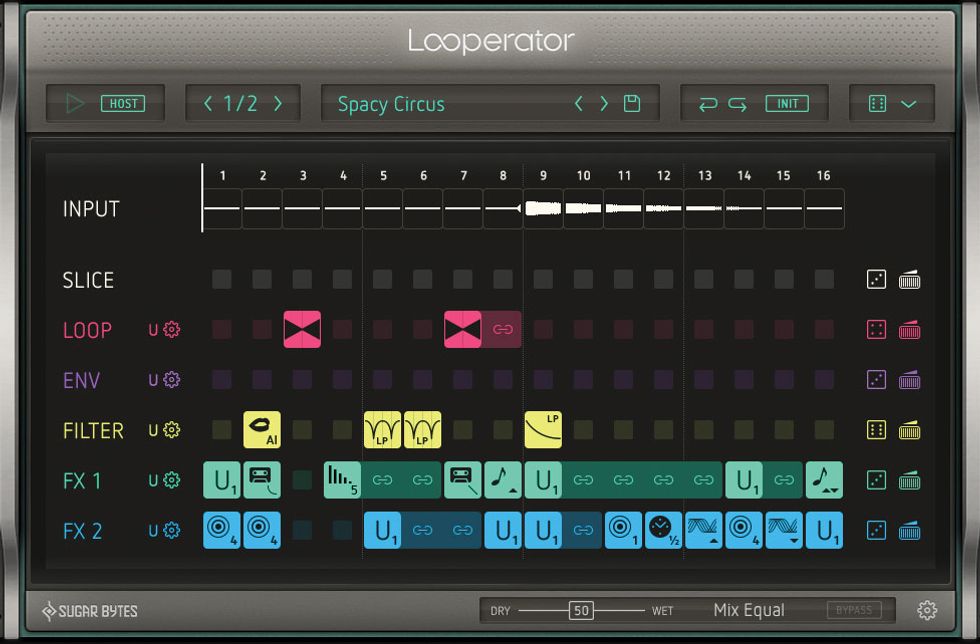Toggle the U button on FX 1 row
Screen dimensions: 980x644
coord(153,480)
